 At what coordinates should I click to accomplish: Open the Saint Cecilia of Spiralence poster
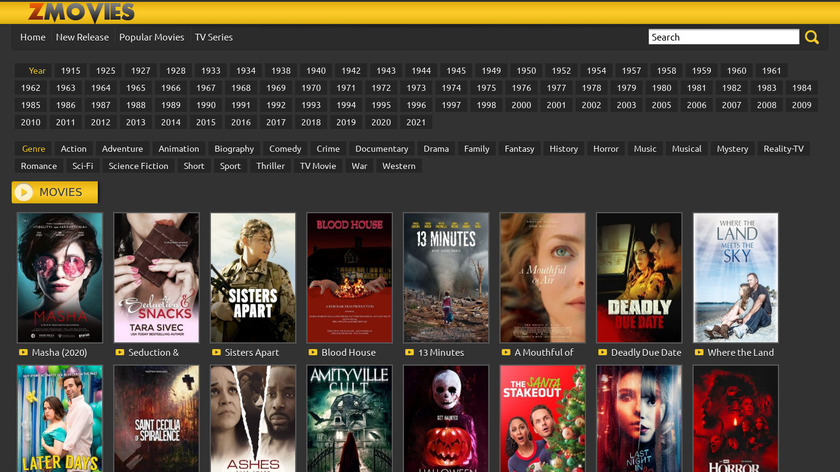coord(156,418)
